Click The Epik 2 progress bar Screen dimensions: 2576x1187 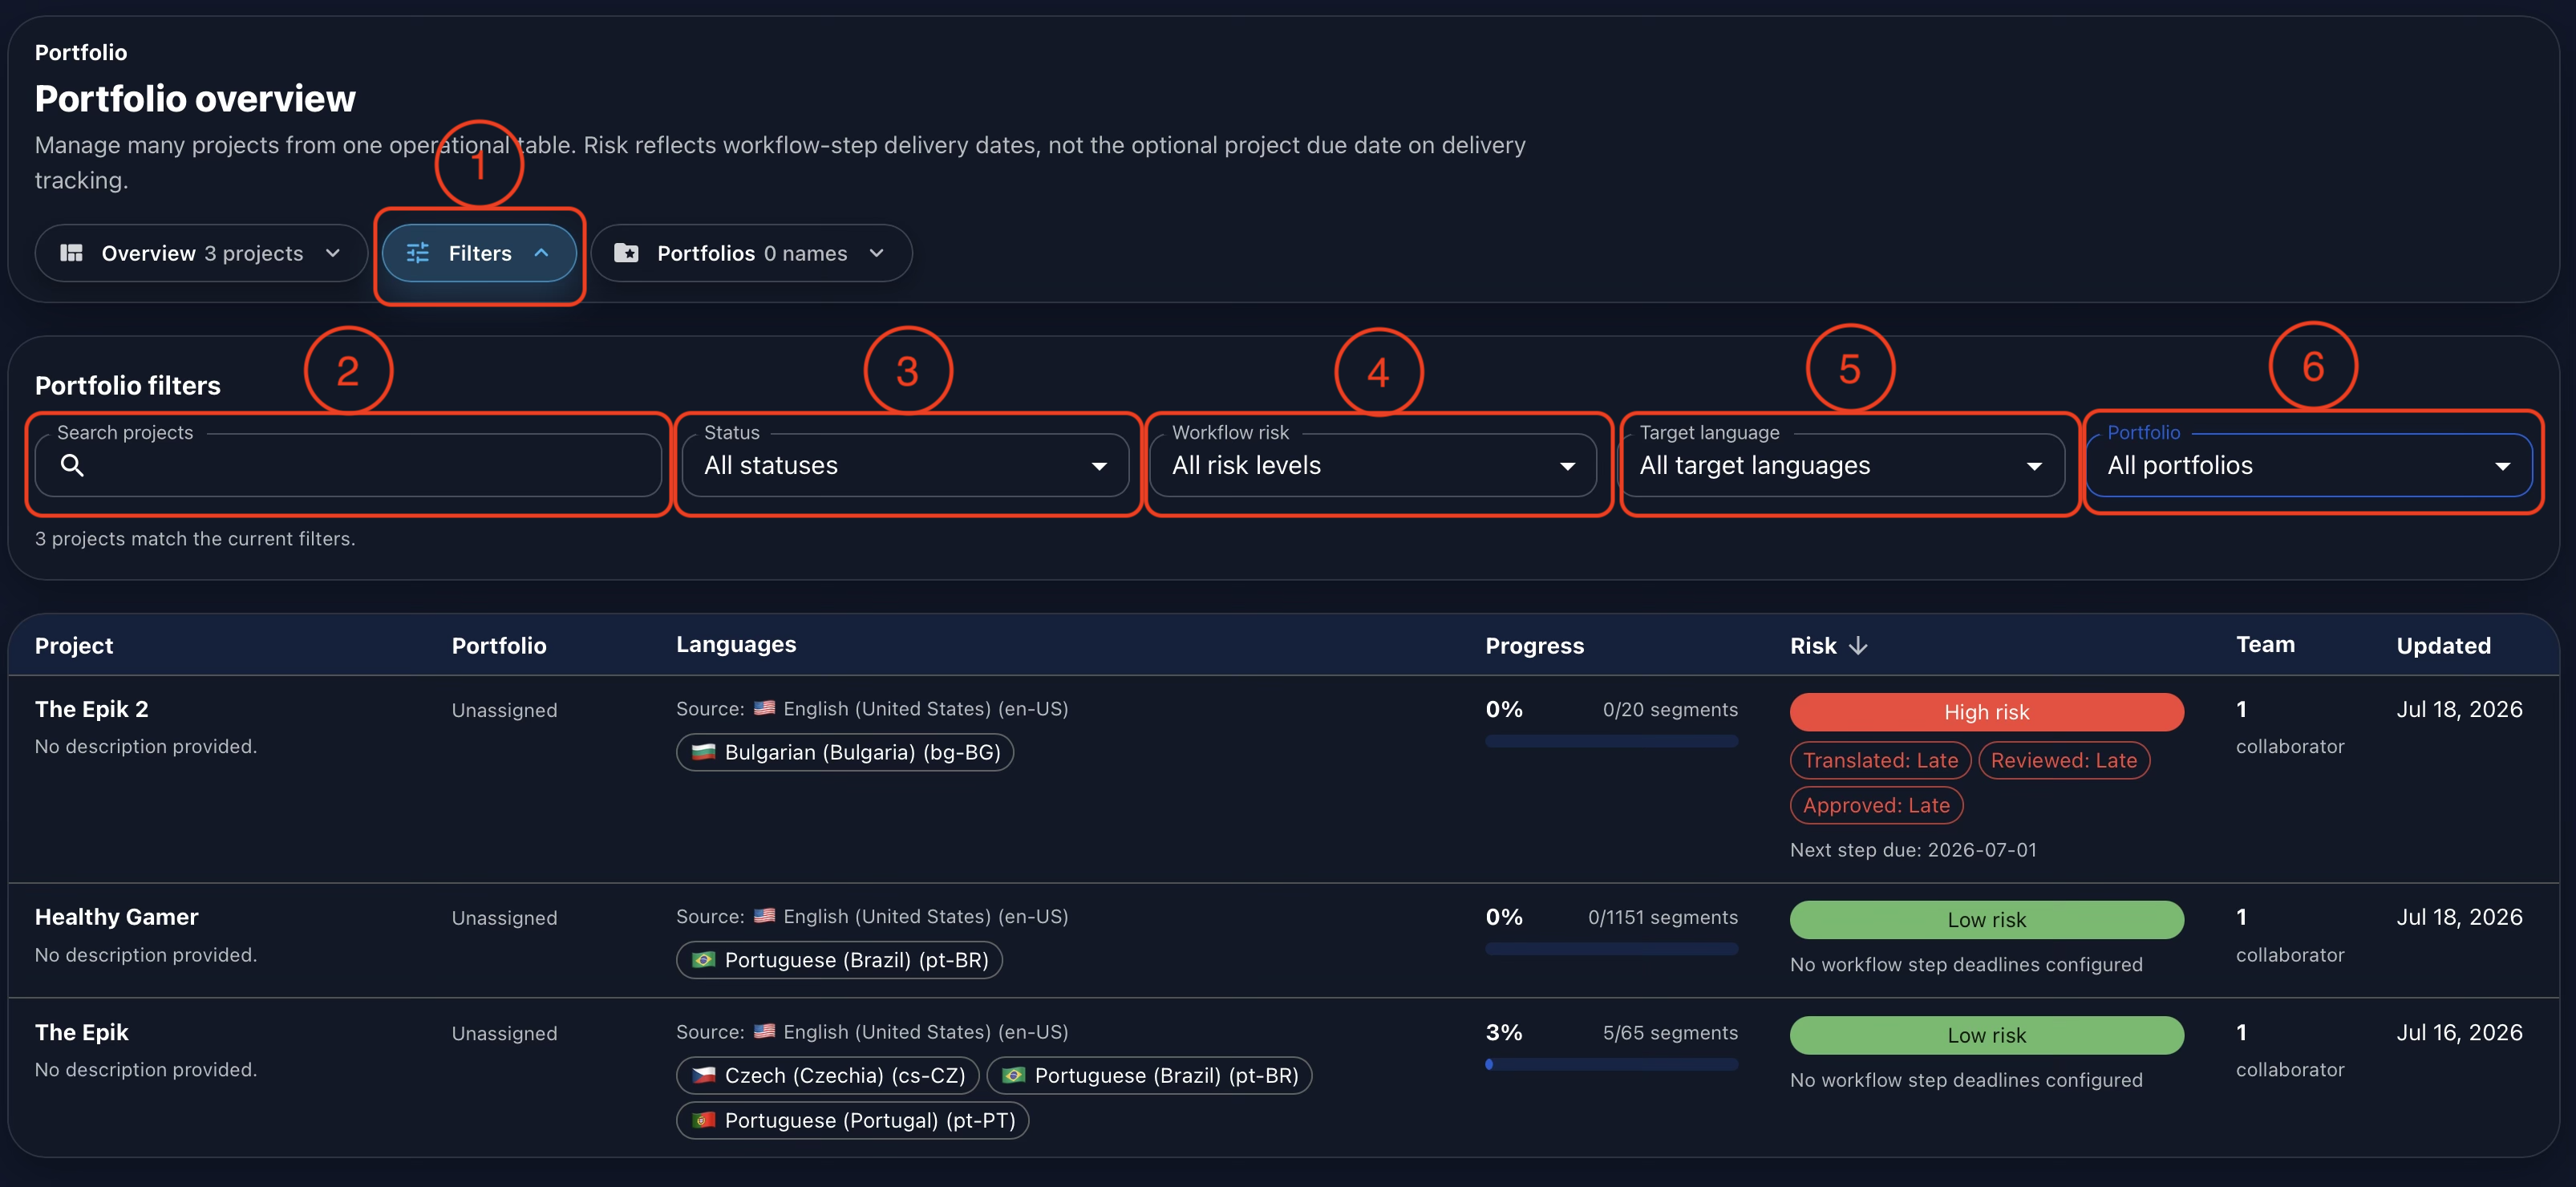[x=1611, y=741]
